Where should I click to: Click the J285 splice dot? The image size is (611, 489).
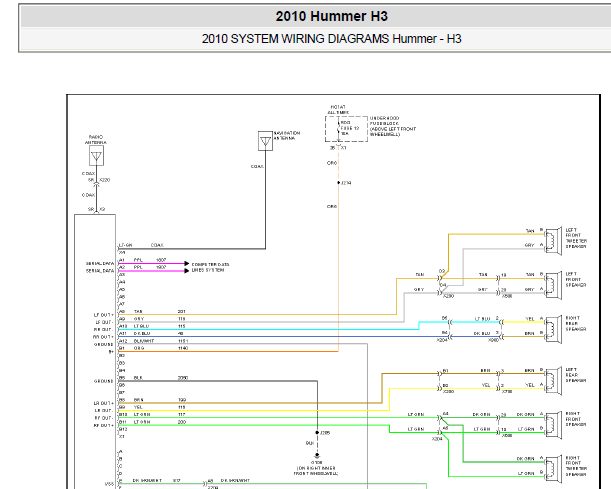point(317,433)
